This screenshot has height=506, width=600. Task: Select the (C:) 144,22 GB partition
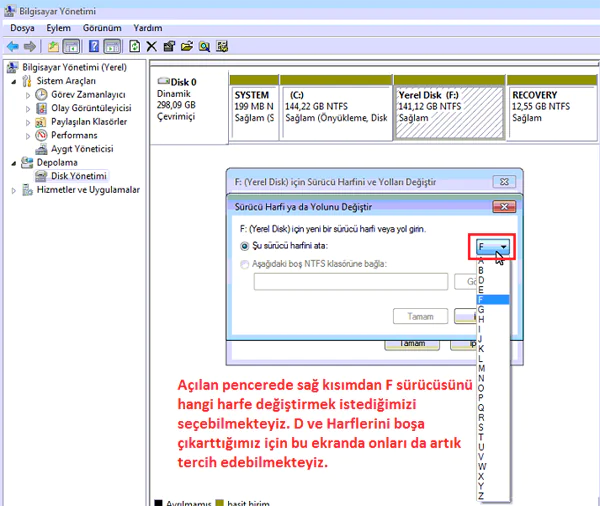tap(336, 108)
